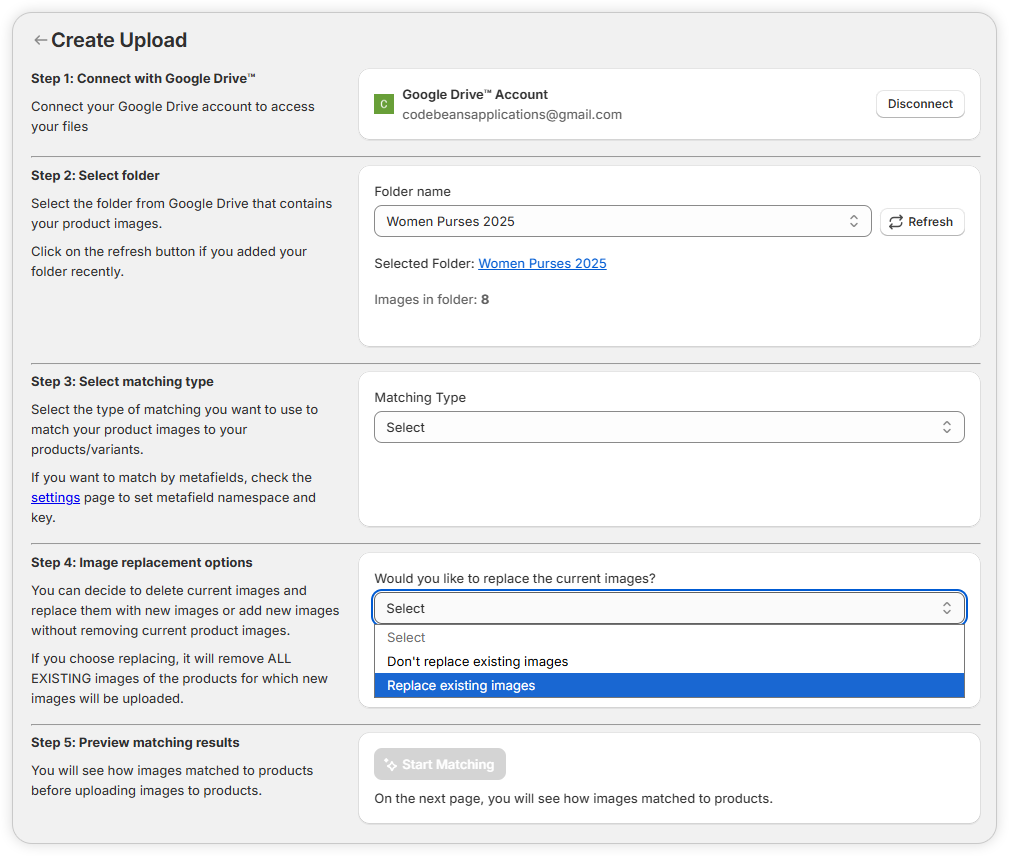Open the Women Purses 2025 selected folder link
Viewport: 1009px width, 856px height.
pos(542,264)
